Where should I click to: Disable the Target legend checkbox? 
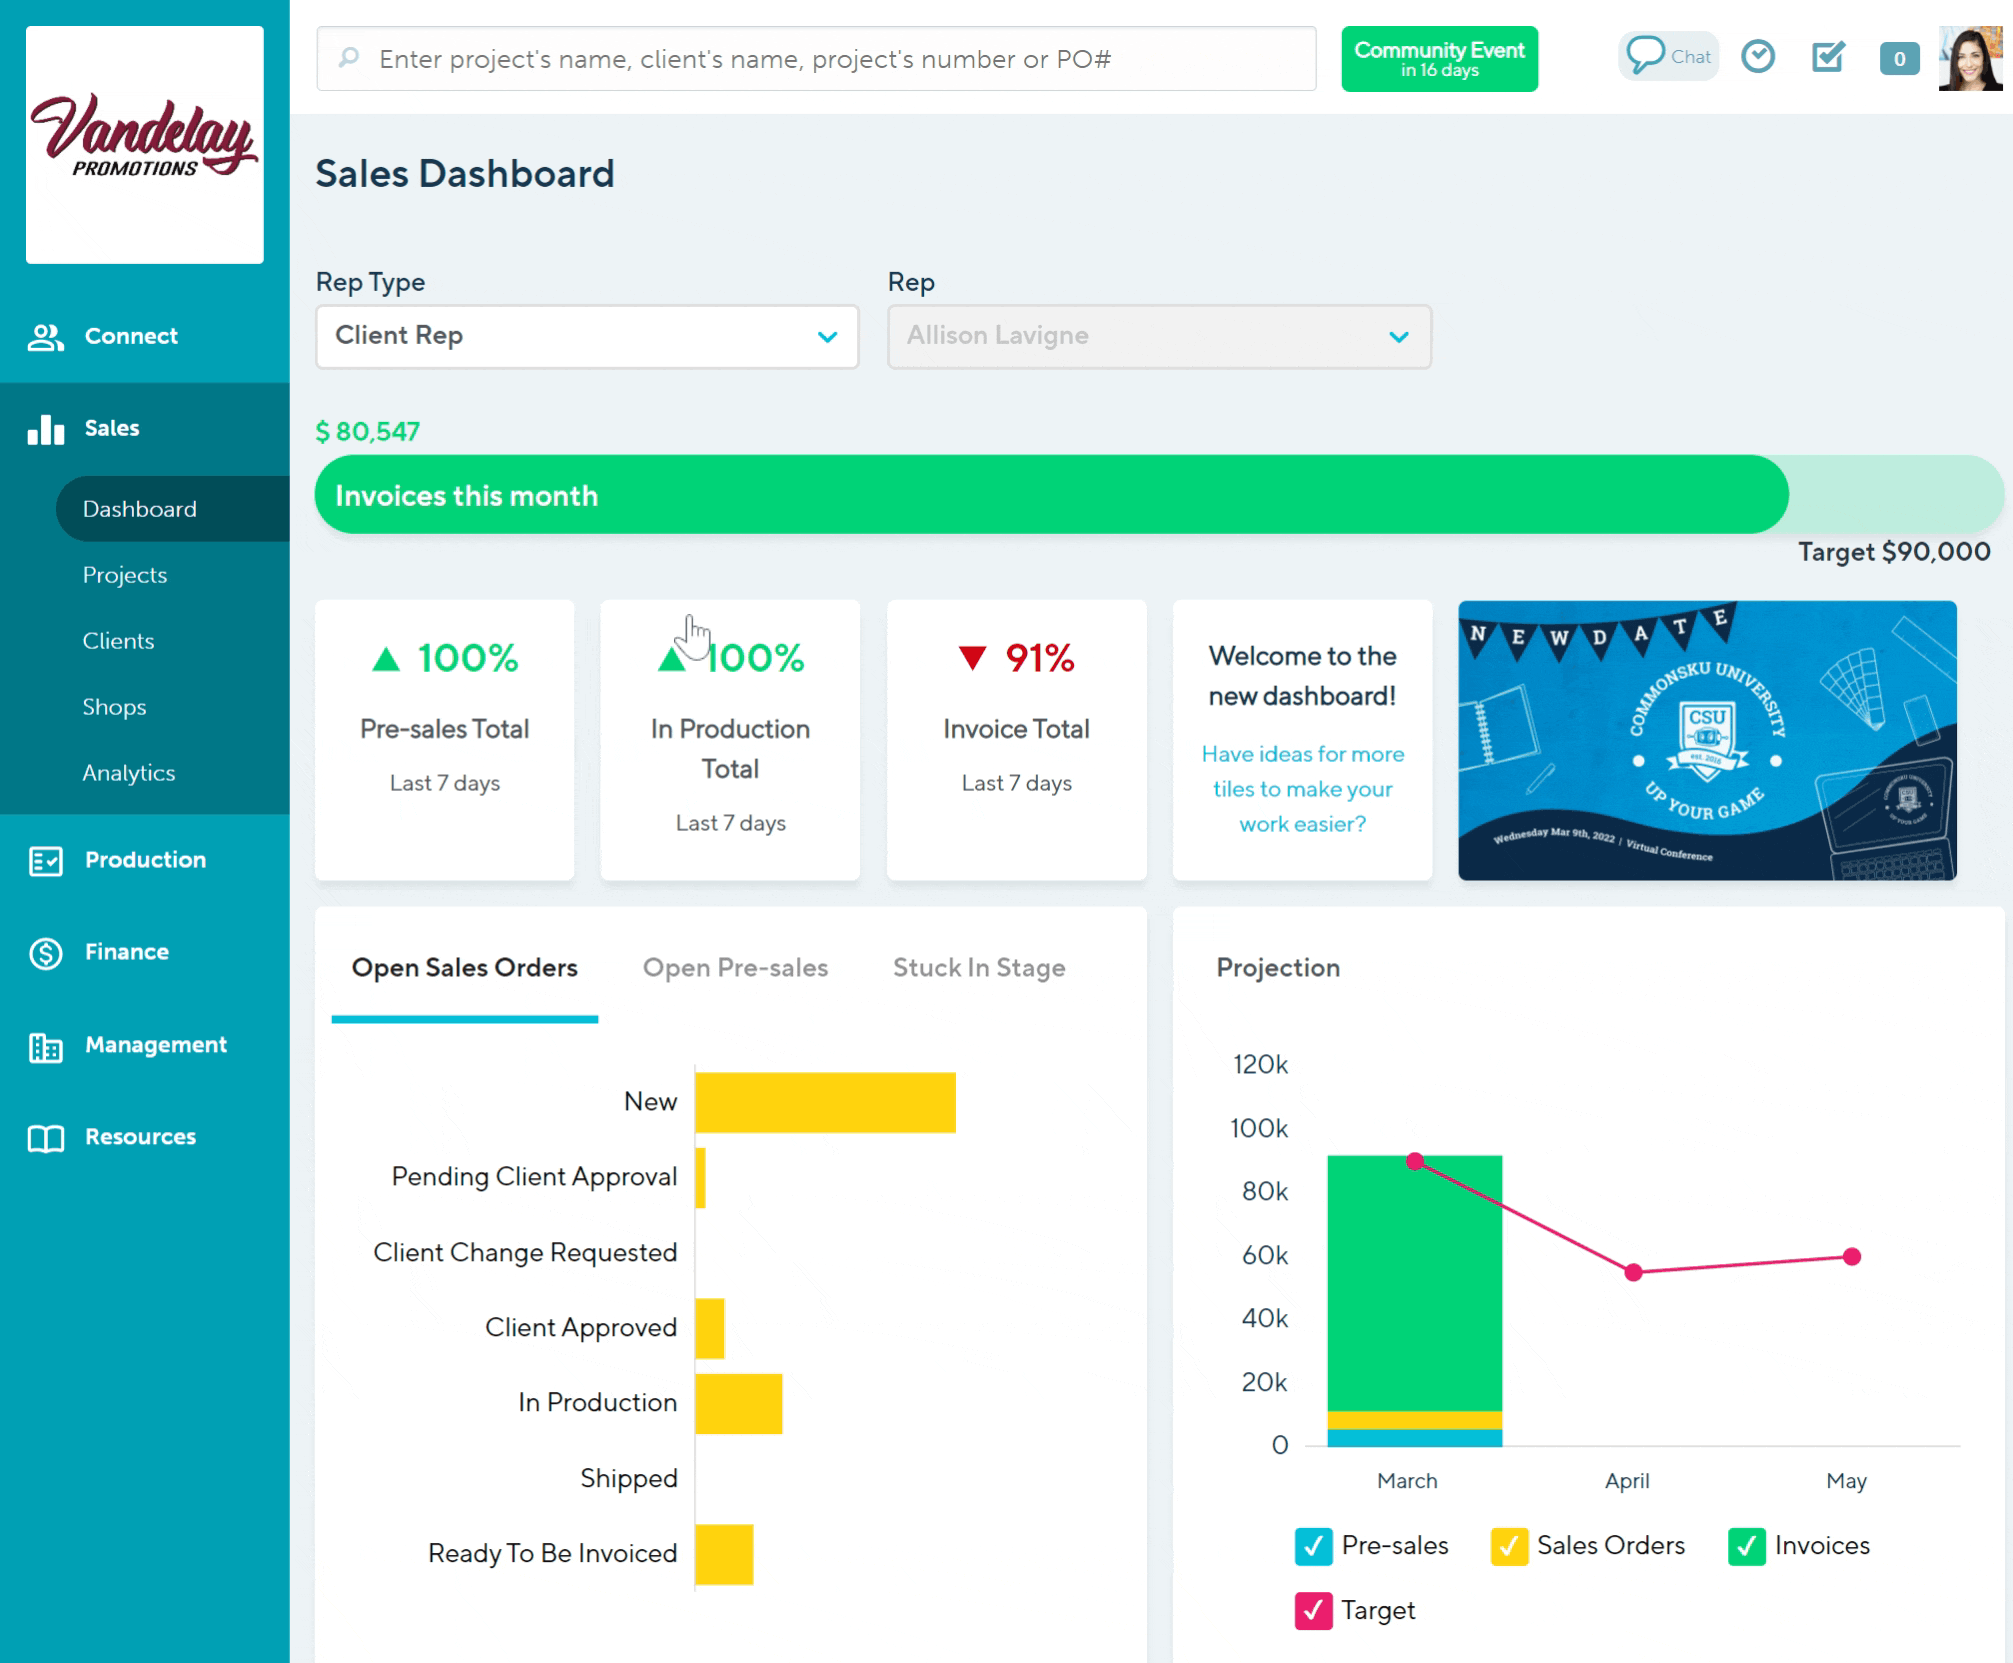coord(1312,1611)
